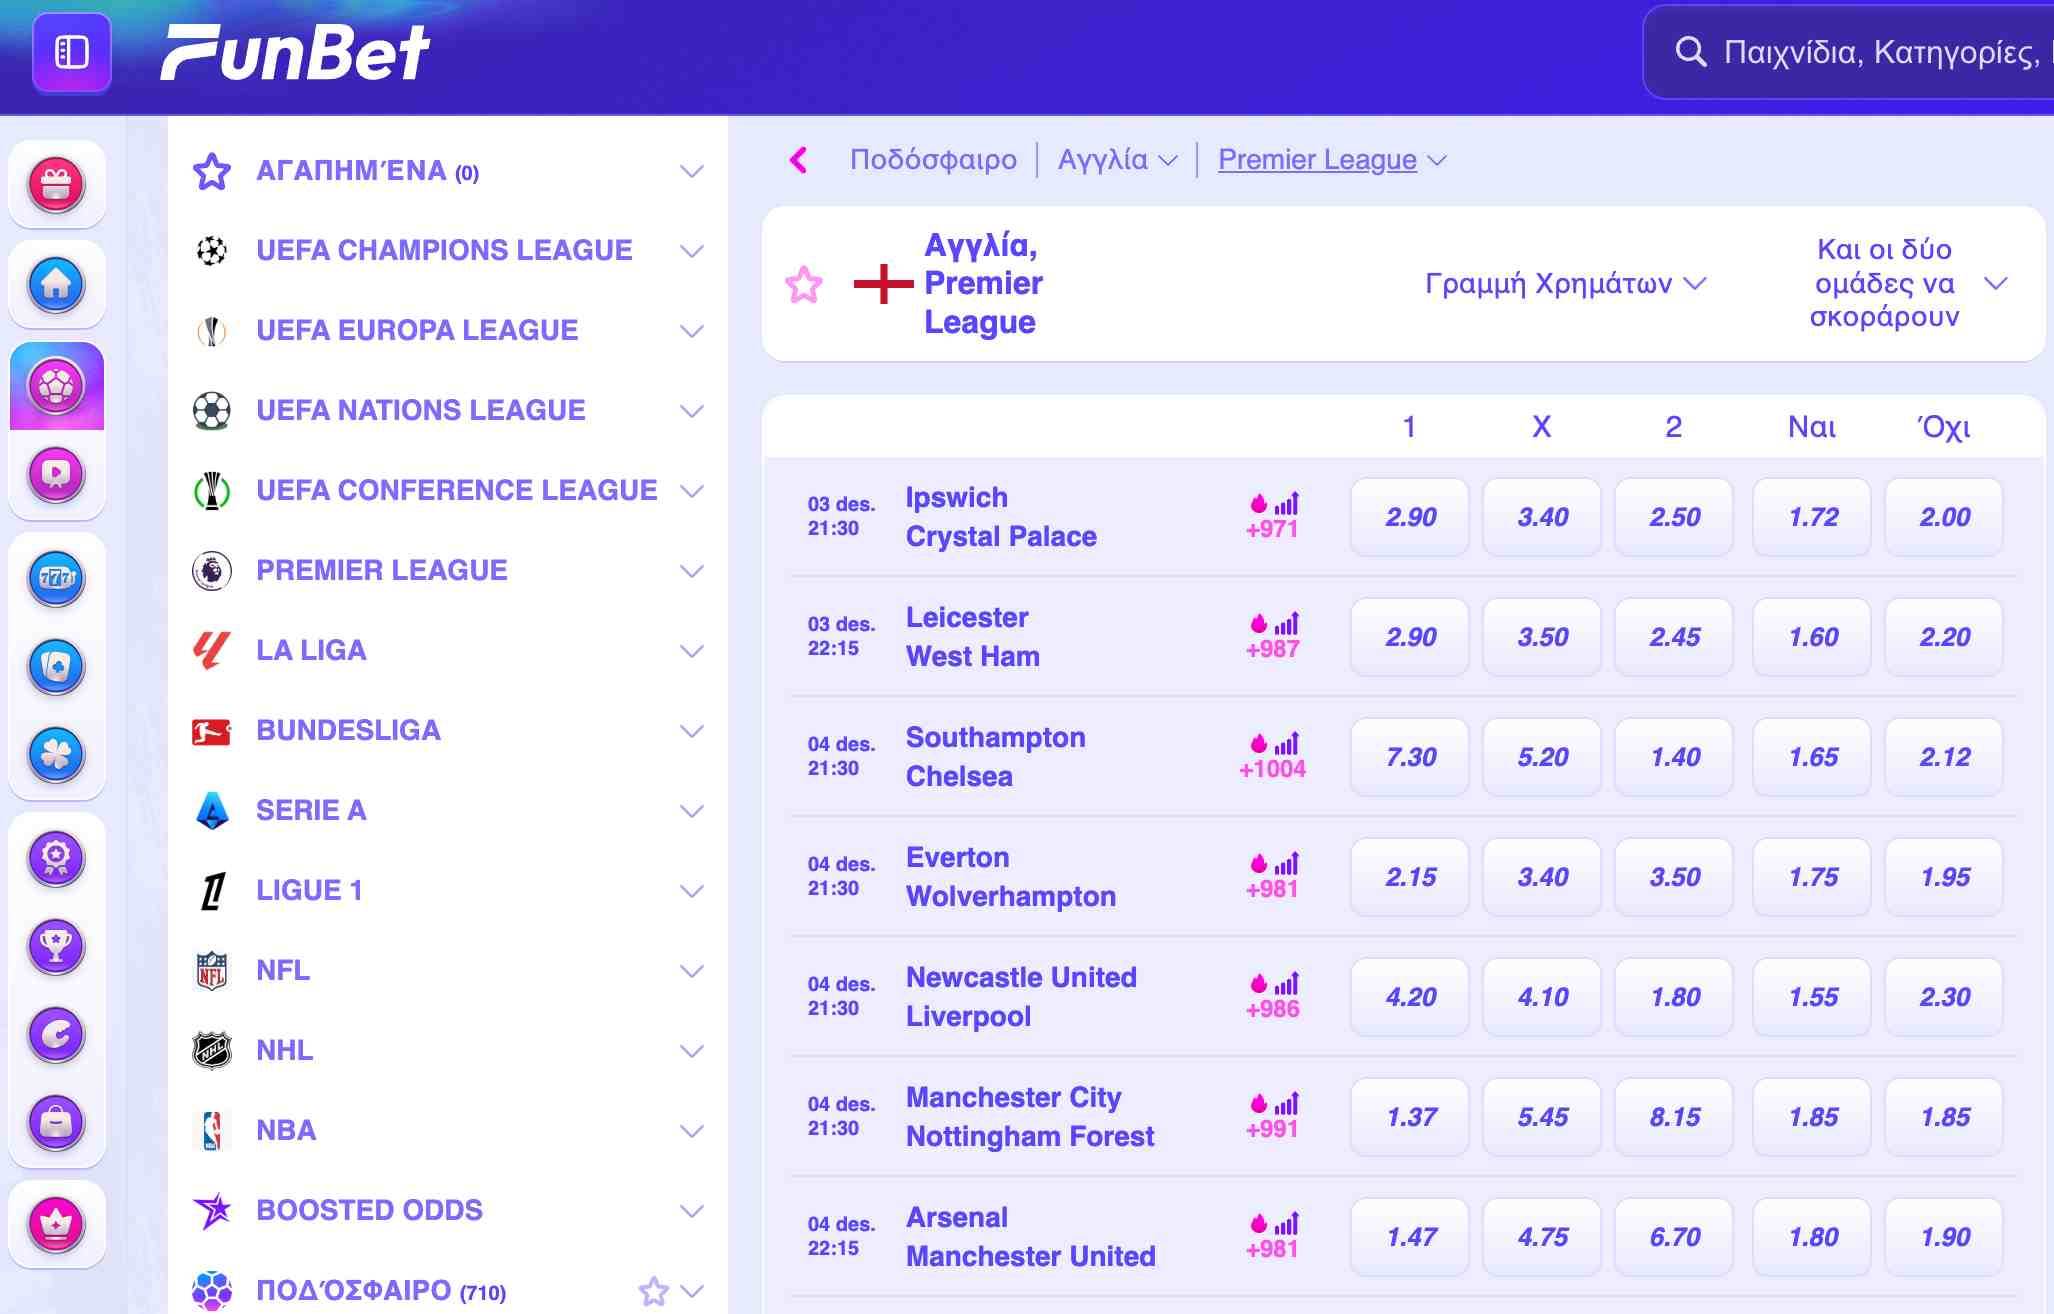
Task: Click the back arrow in breadcrumb
Action: (x=798, y=160)
